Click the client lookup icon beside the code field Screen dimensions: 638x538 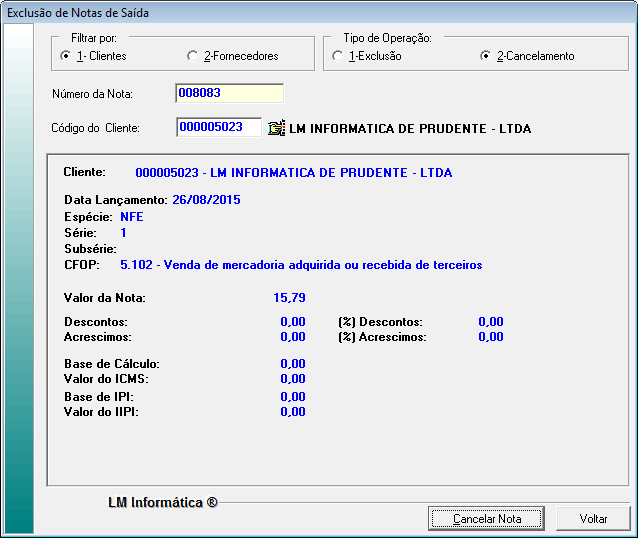click(x=277, y=128)
